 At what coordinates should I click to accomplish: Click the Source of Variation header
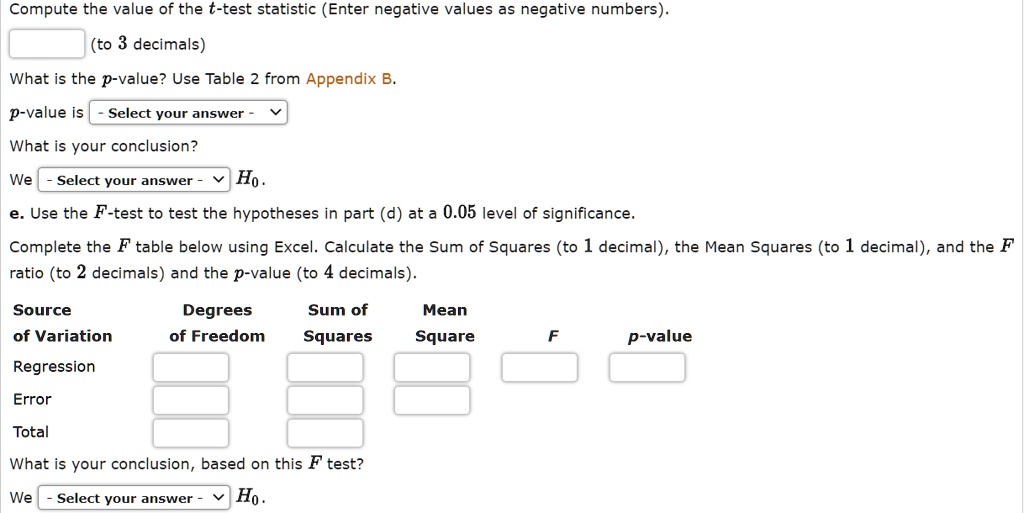click(x=62, y=323)
